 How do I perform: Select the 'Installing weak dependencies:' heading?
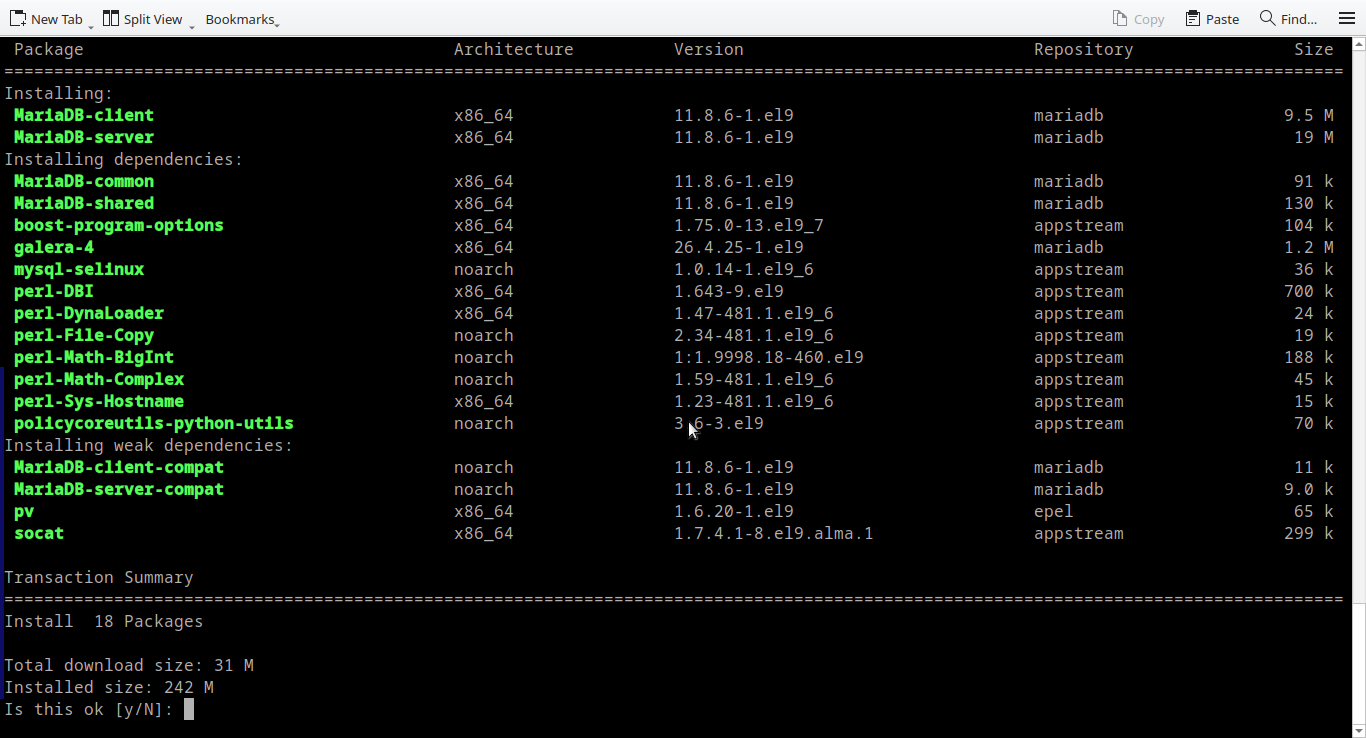pyautogui.click(x=149, y=445)
